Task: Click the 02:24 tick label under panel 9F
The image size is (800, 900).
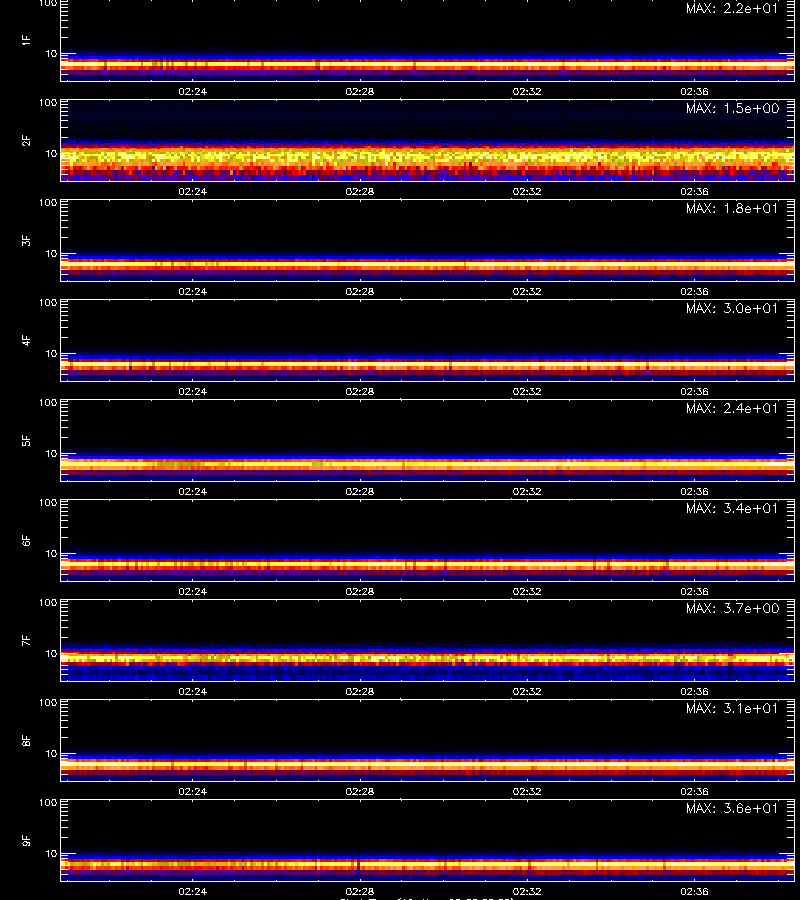Action: point(192,891)
